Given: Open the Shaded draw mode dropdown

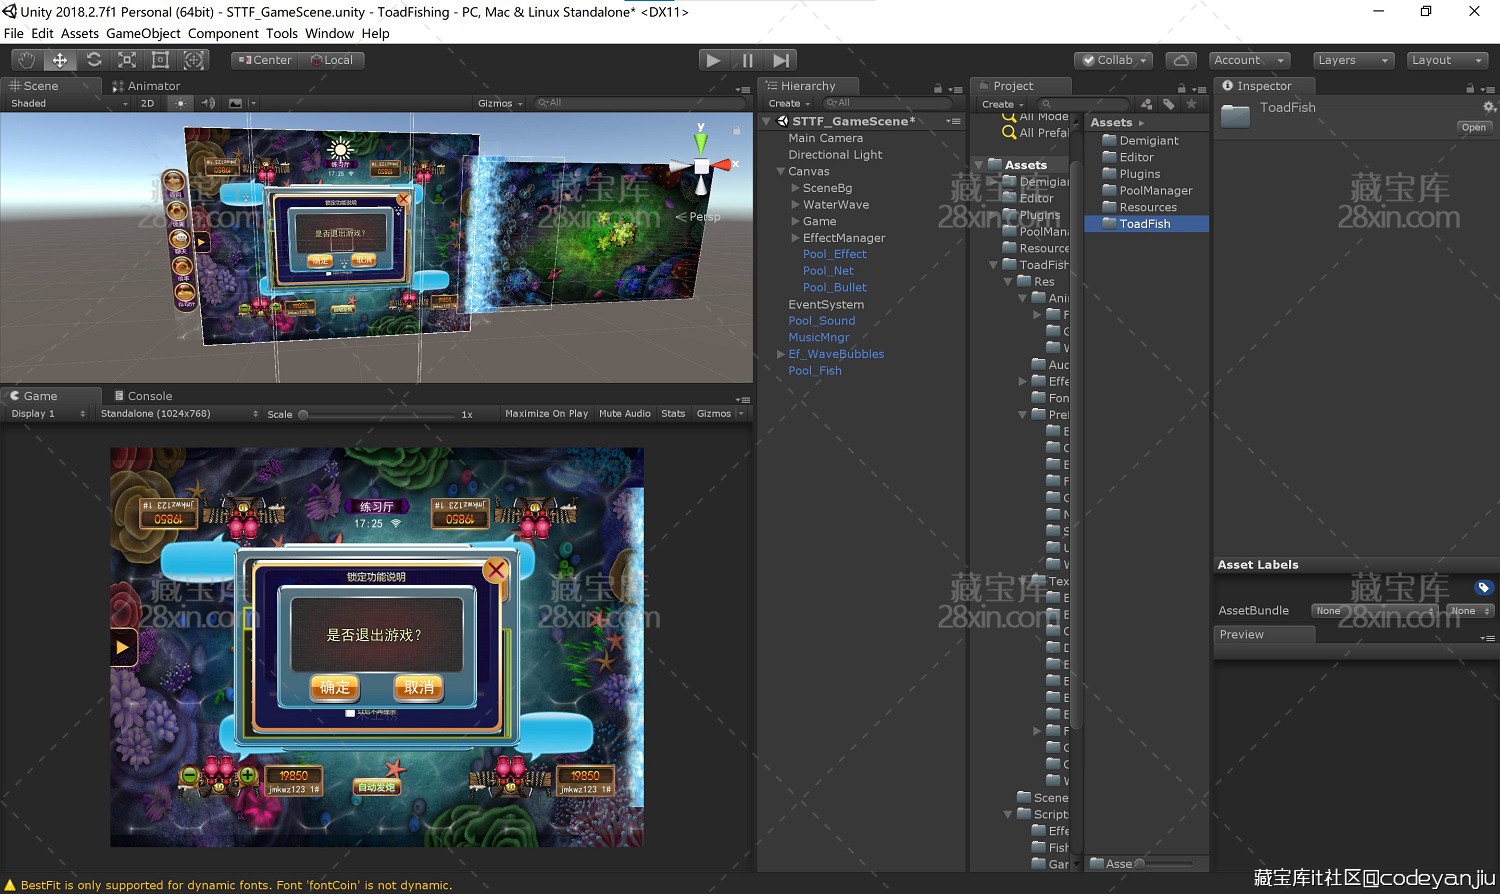Looking at the screenshot, I should pos(68,103).
